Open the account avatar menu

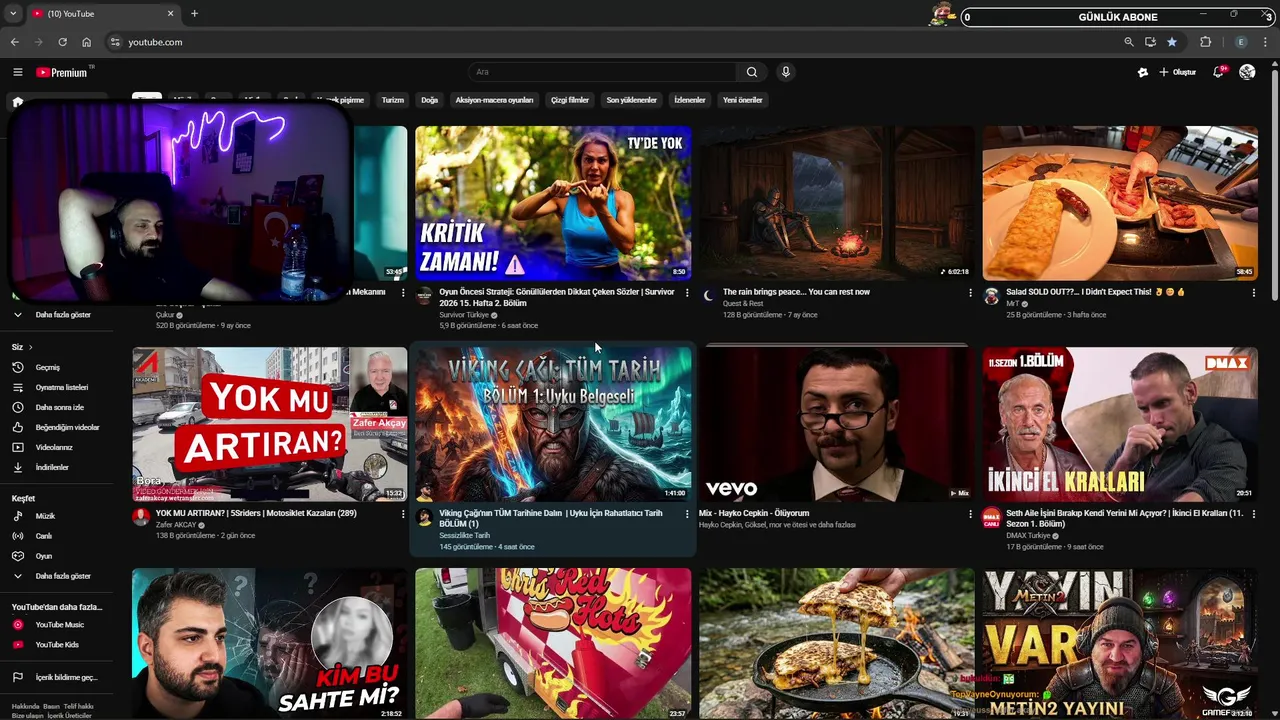point(1247,72)
